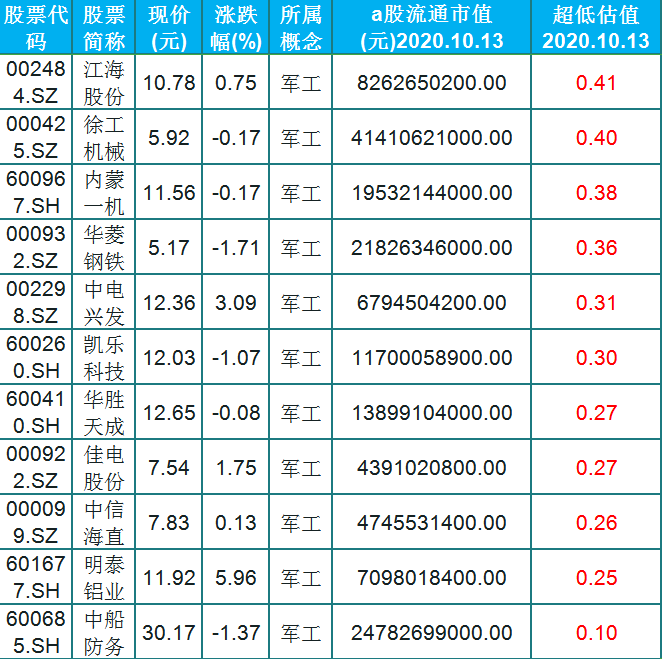Image resolution: width=662 pixels, height=659 pixels.
Task: Click stock name 内蒙一机
Action: pyautogui.click(x=103, y=192)
